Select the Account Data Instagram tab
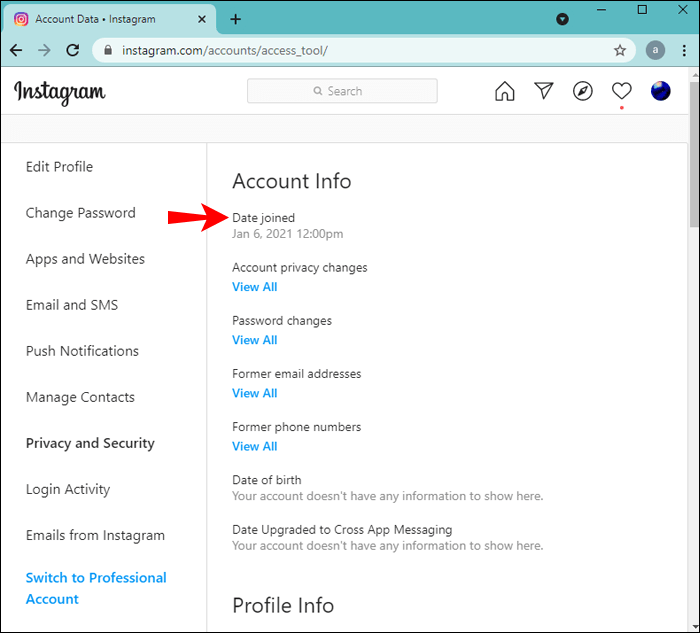This screenshot has width=700, height=633. [x=109, y=19]
